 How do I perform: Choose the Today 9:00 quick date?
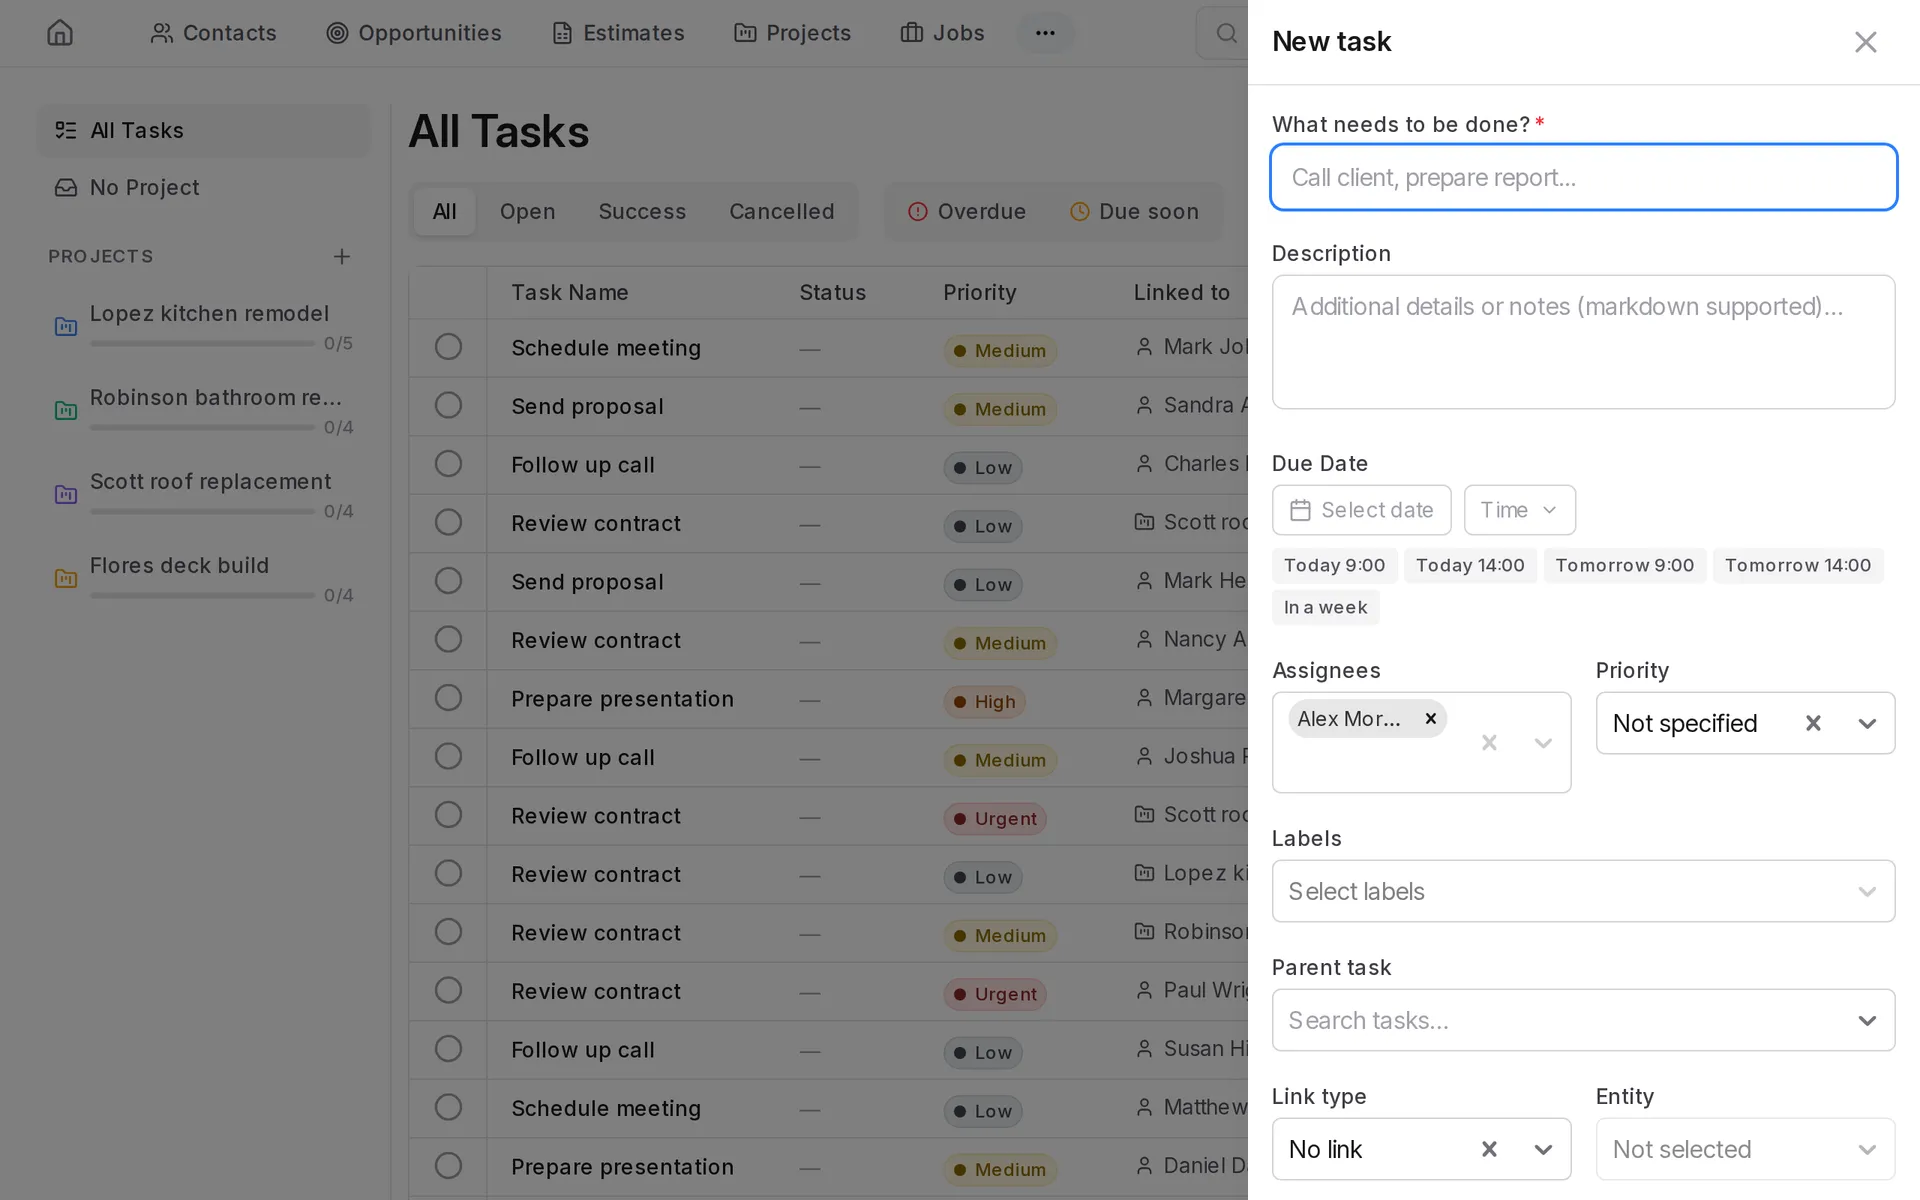pos(1334,565)
